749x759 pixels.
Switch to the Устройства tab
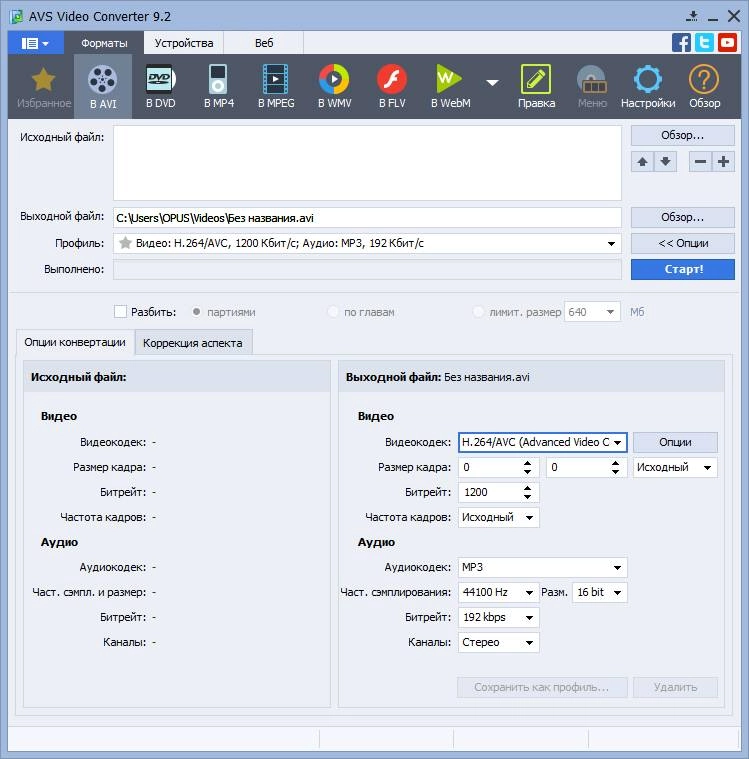tap(183, 43)
